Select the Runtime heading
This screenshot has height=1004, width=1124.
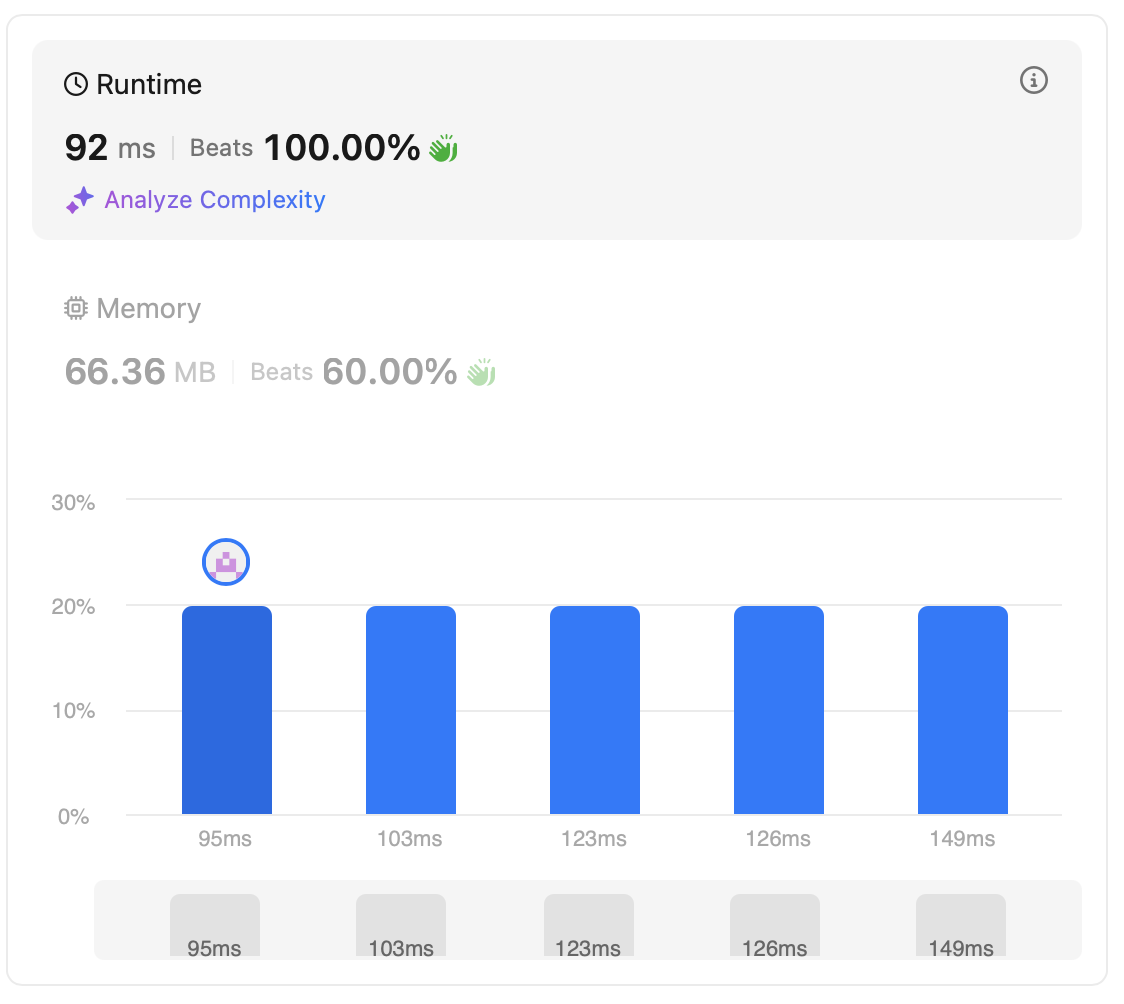(x=148, y=85)
